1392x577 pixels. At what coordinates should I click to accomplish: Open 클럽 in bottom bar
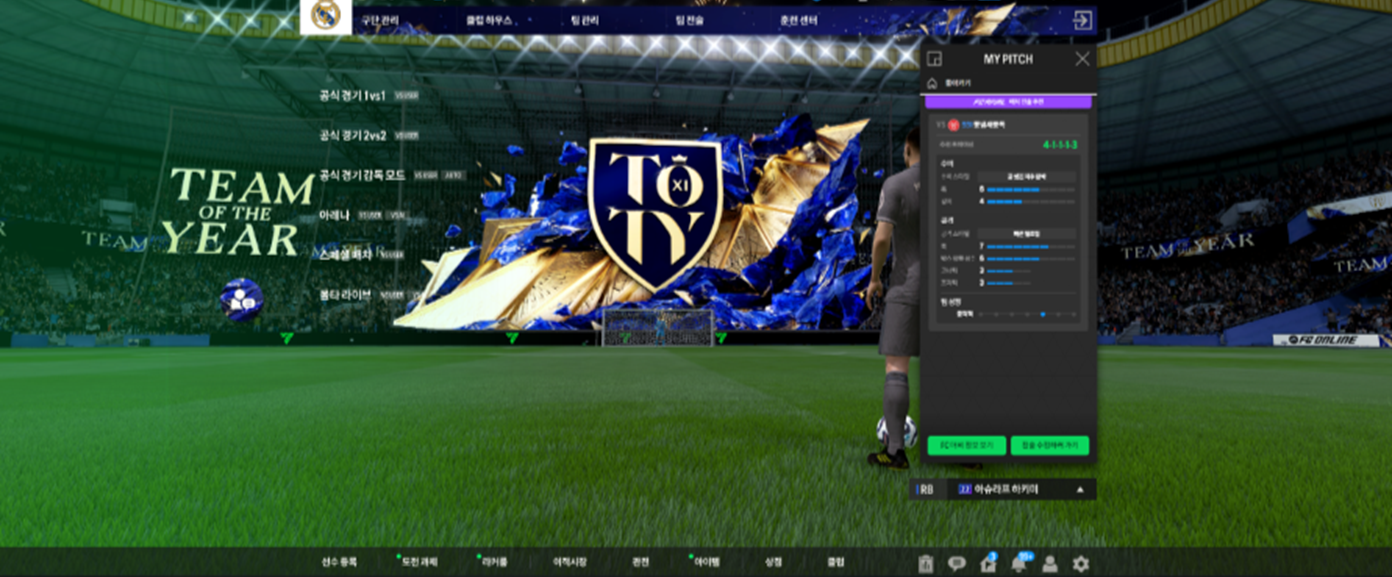coord(835,562)
